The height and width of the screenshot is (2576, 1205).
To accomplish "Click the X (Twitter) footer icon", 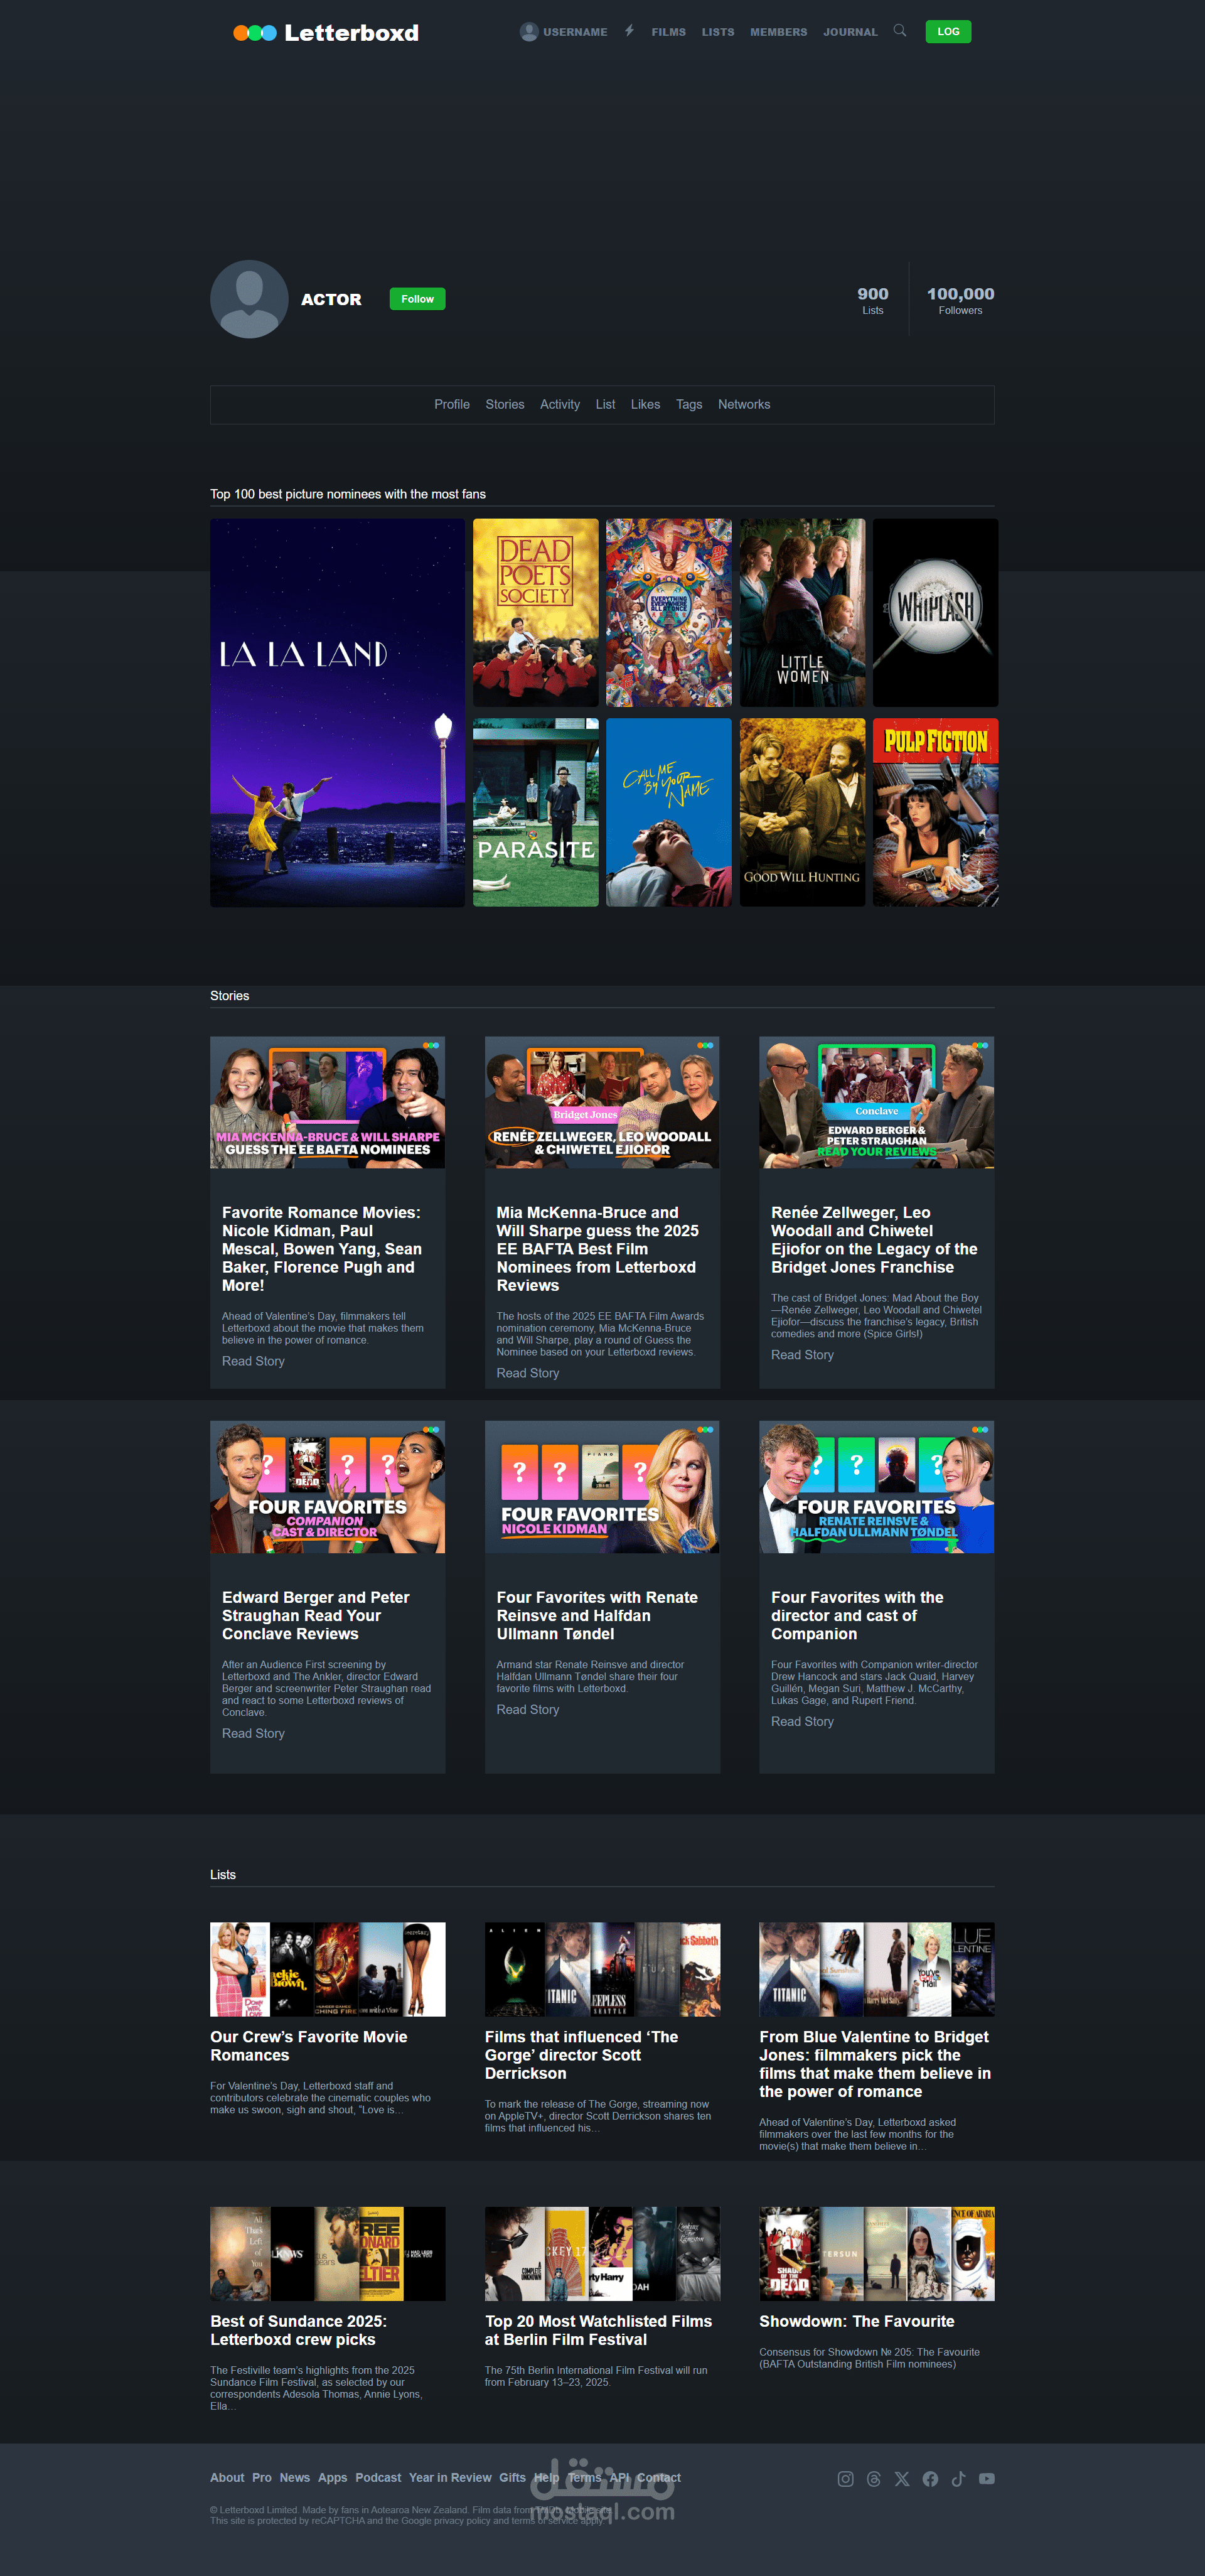I will (901, 2478).
